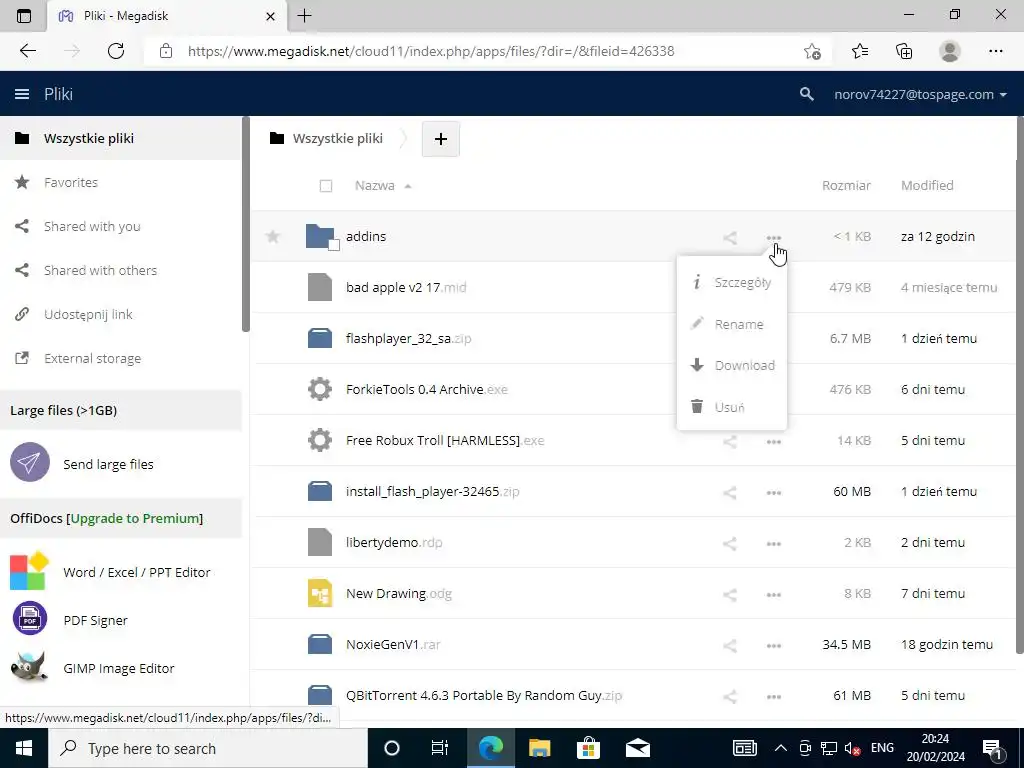Tick the addins folder checkbox
Viewport: 1024px width, 768px height.
click(334, 246)
